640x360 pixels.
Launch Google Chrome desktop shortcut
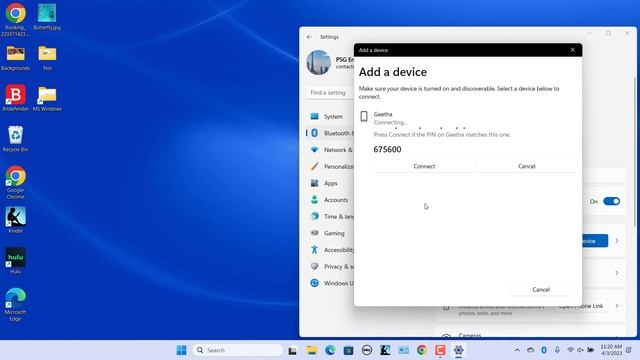point(16,182)
